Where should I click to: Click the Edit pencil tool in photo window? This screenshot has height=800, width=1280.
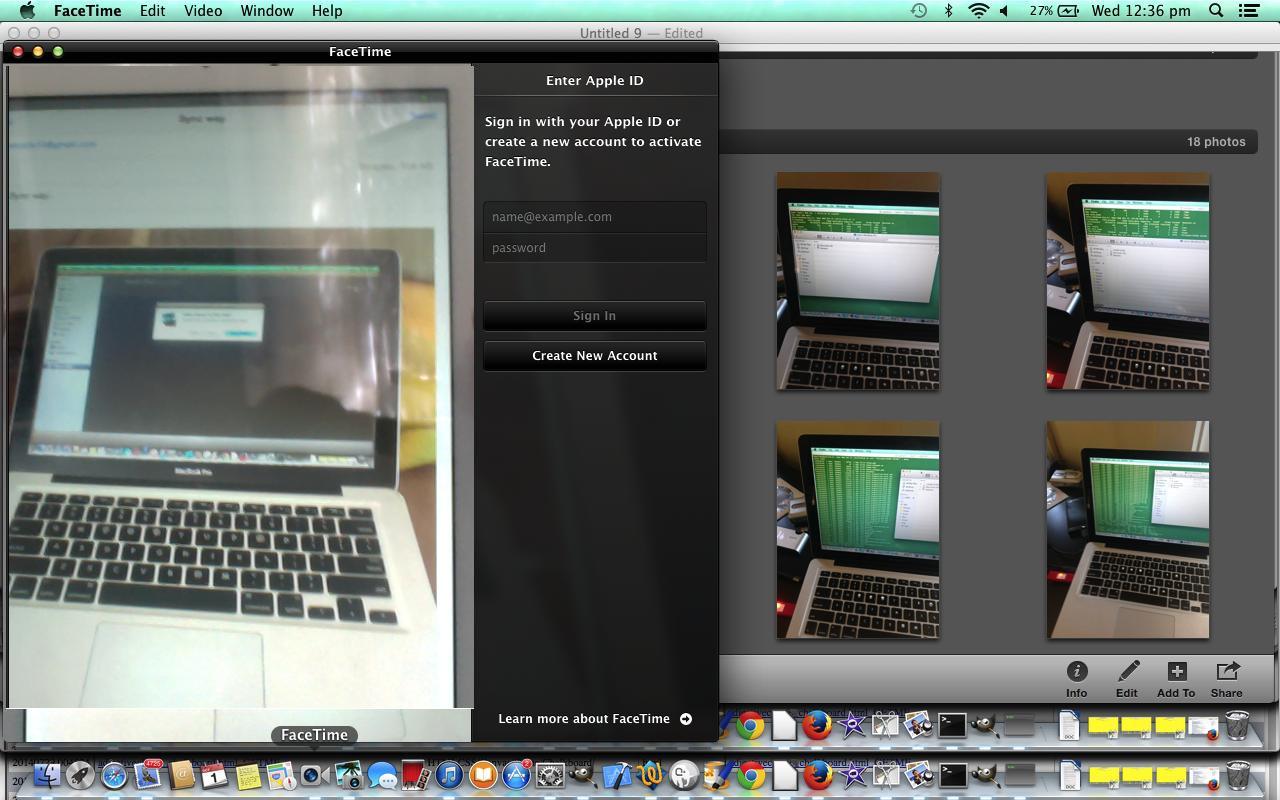click(x=1127, y=679)
